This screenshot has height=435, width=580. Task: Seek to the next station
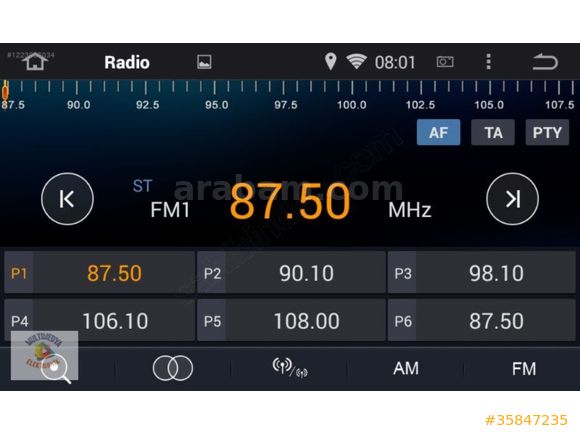[512, 199]
